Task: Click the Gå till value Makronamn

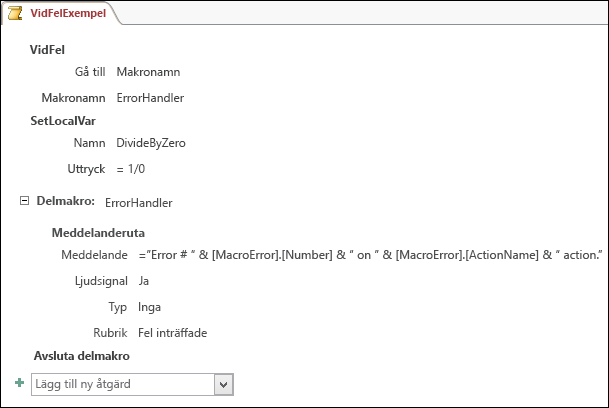Action: [148, 72]
